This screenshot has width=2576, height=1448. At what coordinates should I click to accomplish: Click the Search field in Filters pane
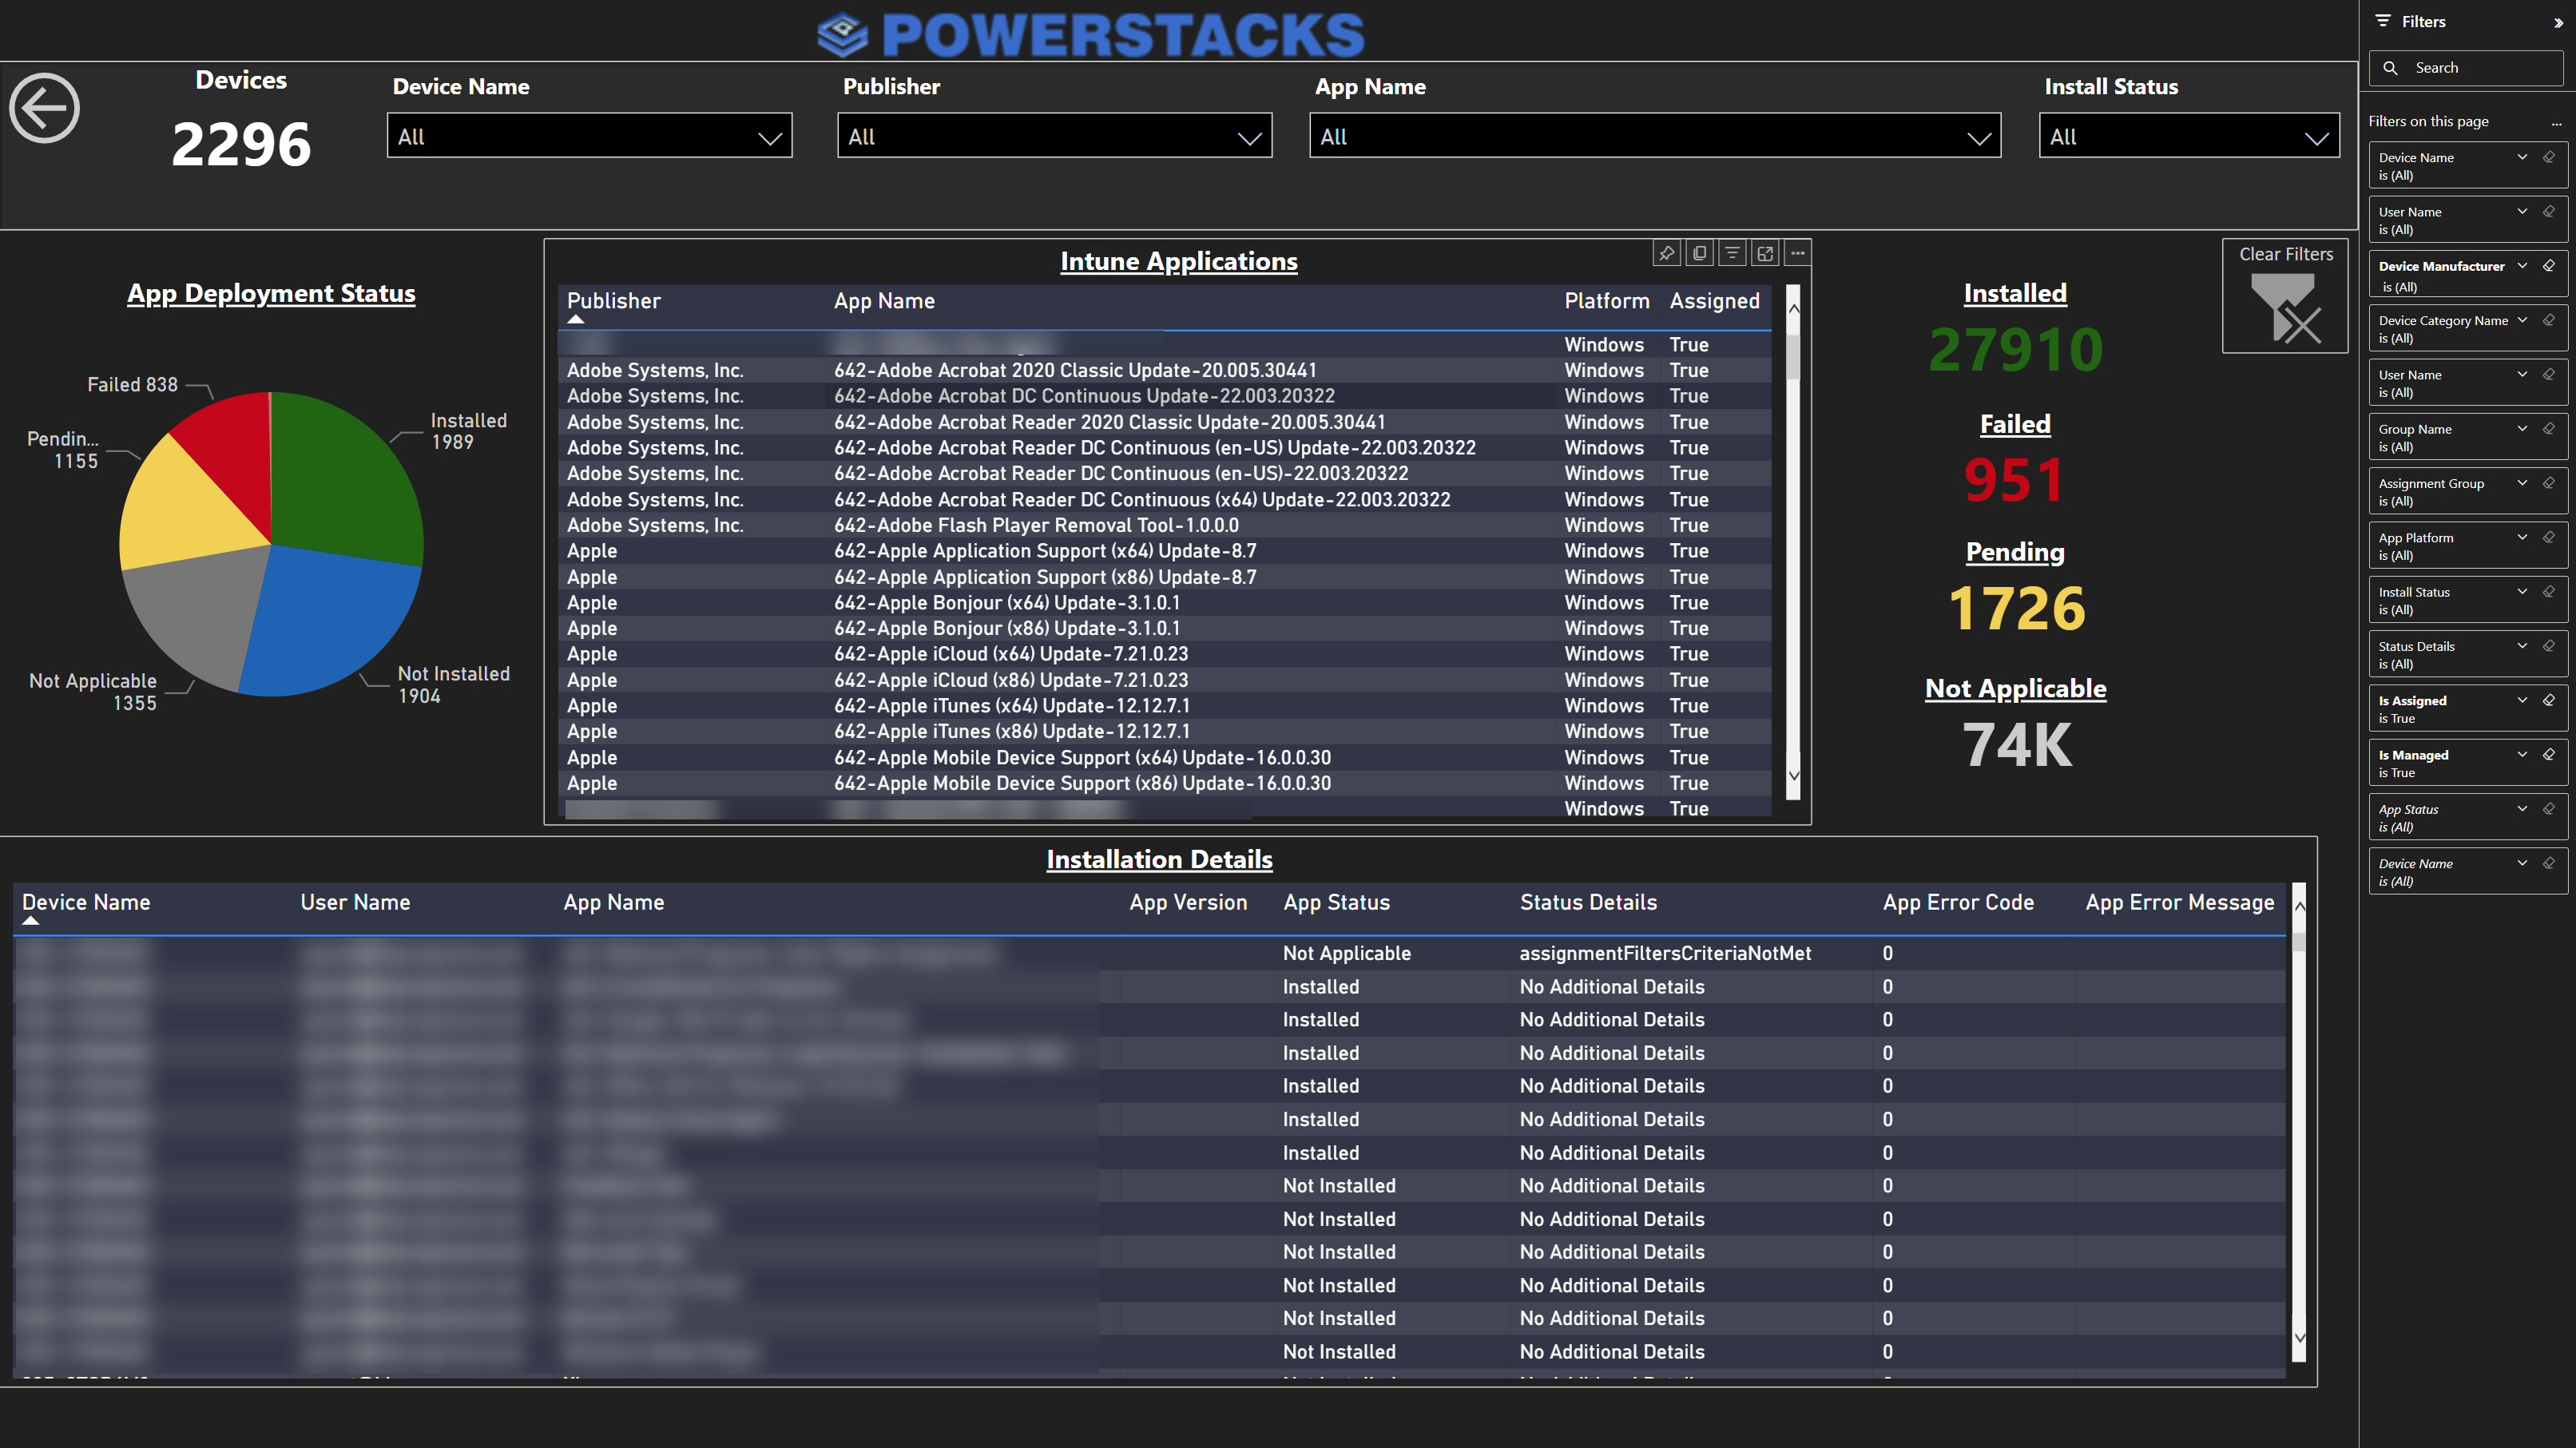click(2466, 68)
